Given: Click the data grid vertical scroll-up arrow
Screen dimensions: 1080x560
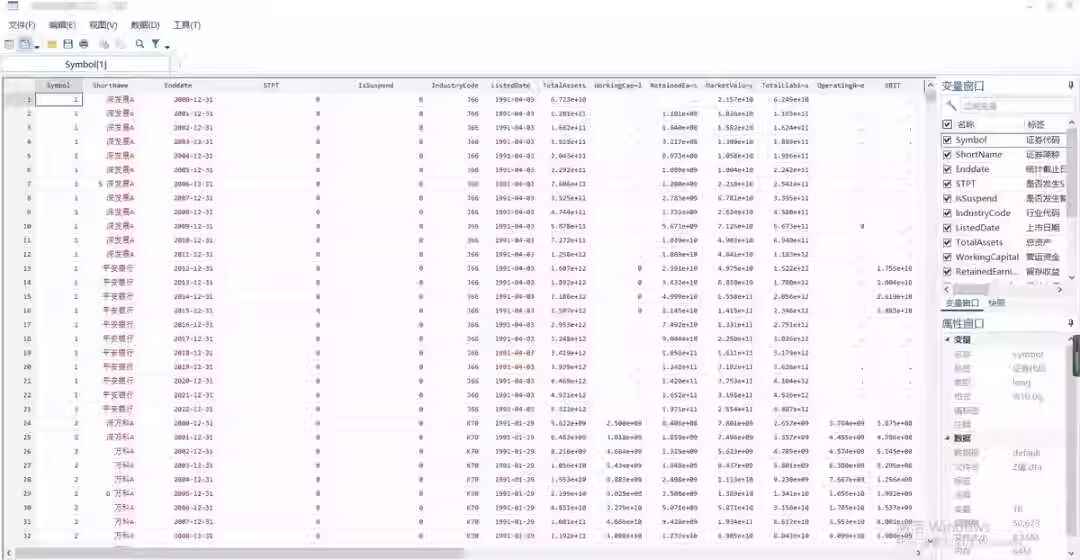Looking at the screenshot, I should click(931, 85).
